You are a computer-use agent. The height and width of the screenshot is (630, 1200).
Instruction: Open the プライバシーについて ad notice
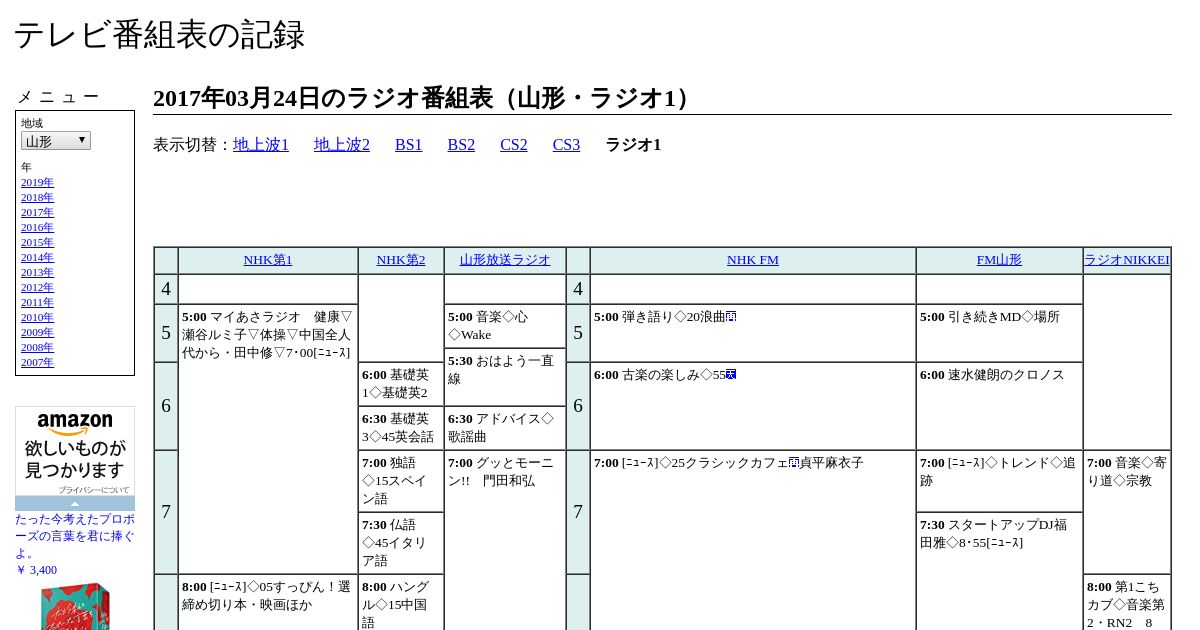93,490
